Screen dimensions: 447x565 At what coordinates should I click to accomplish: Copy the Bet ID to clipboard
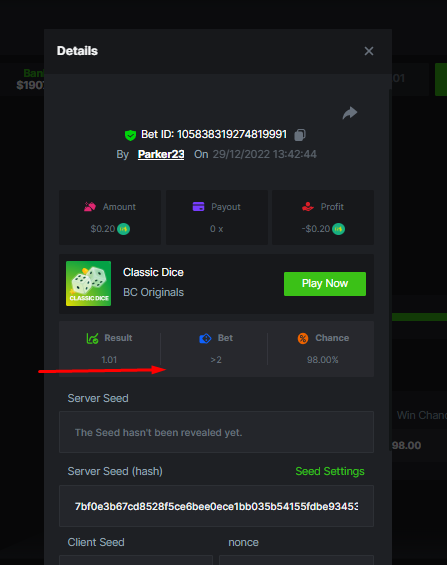pyautogui.click(x=300, y=135)
